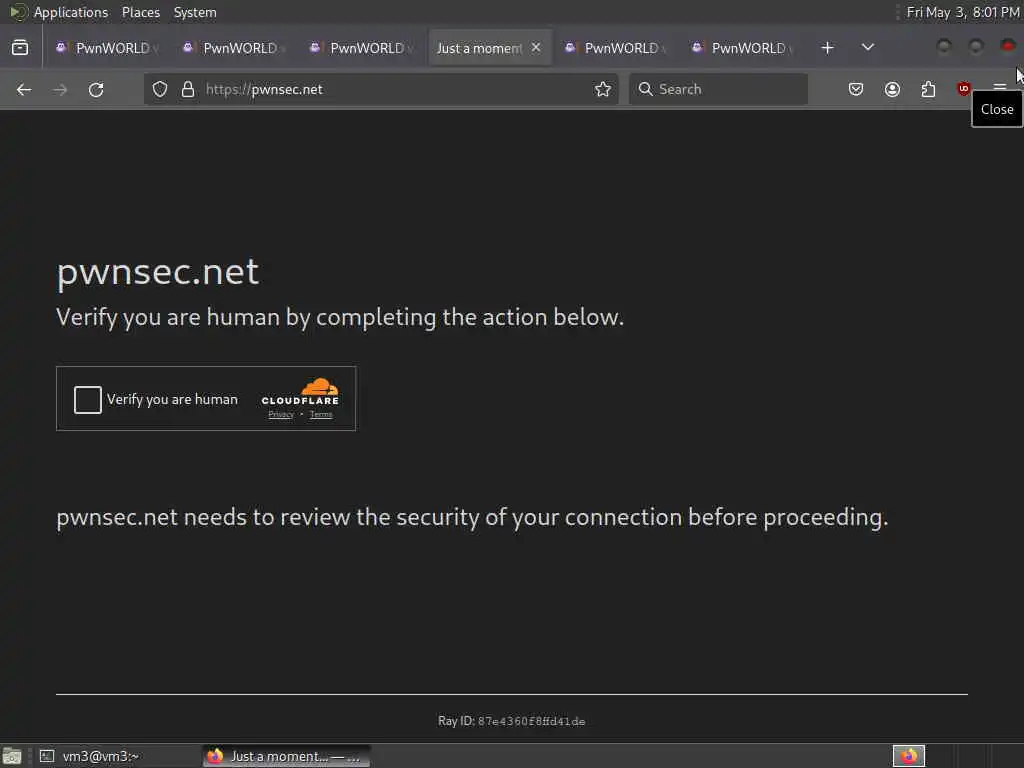This screenshot has width=1024, height=768.
Task: Focus the Search input field
Action: (718, 89)
